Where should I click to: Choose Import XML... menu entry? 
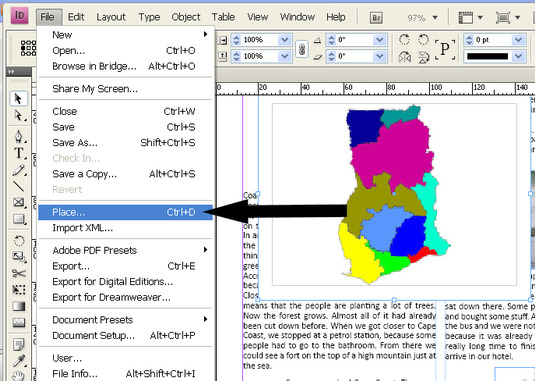(x=126, y=228)
